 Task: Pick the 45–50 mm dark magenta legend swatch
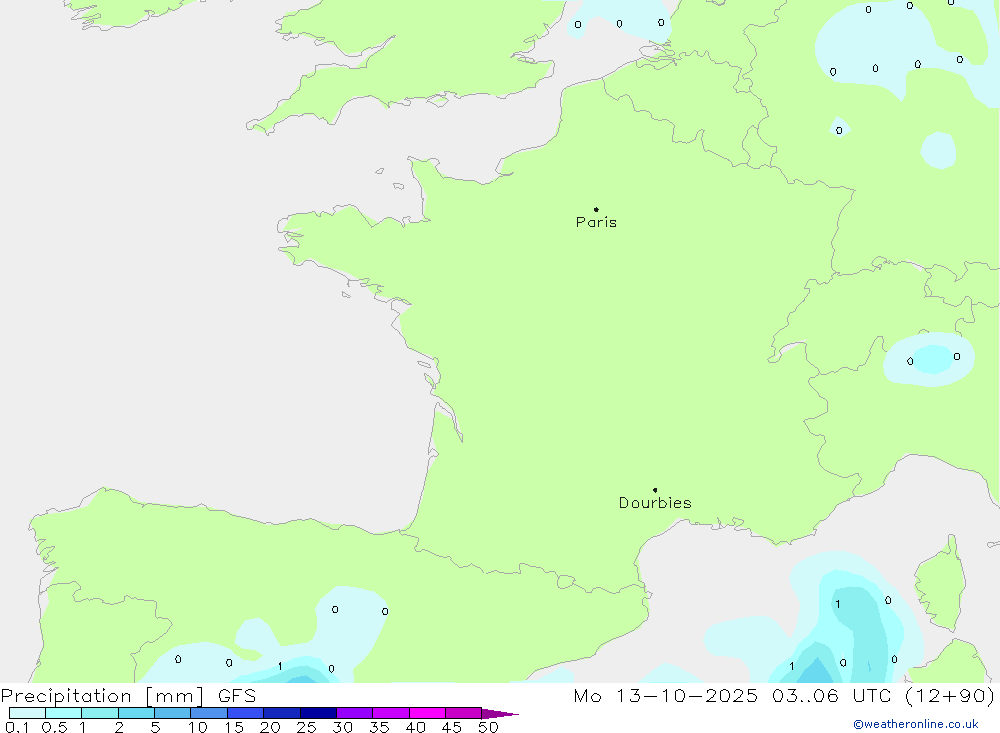pos(464,713)
